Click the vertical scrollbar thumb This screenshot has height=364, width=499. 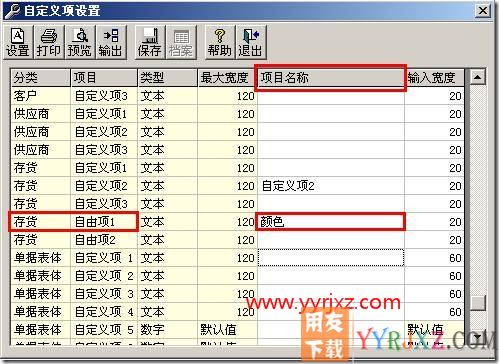pos(477,302)
